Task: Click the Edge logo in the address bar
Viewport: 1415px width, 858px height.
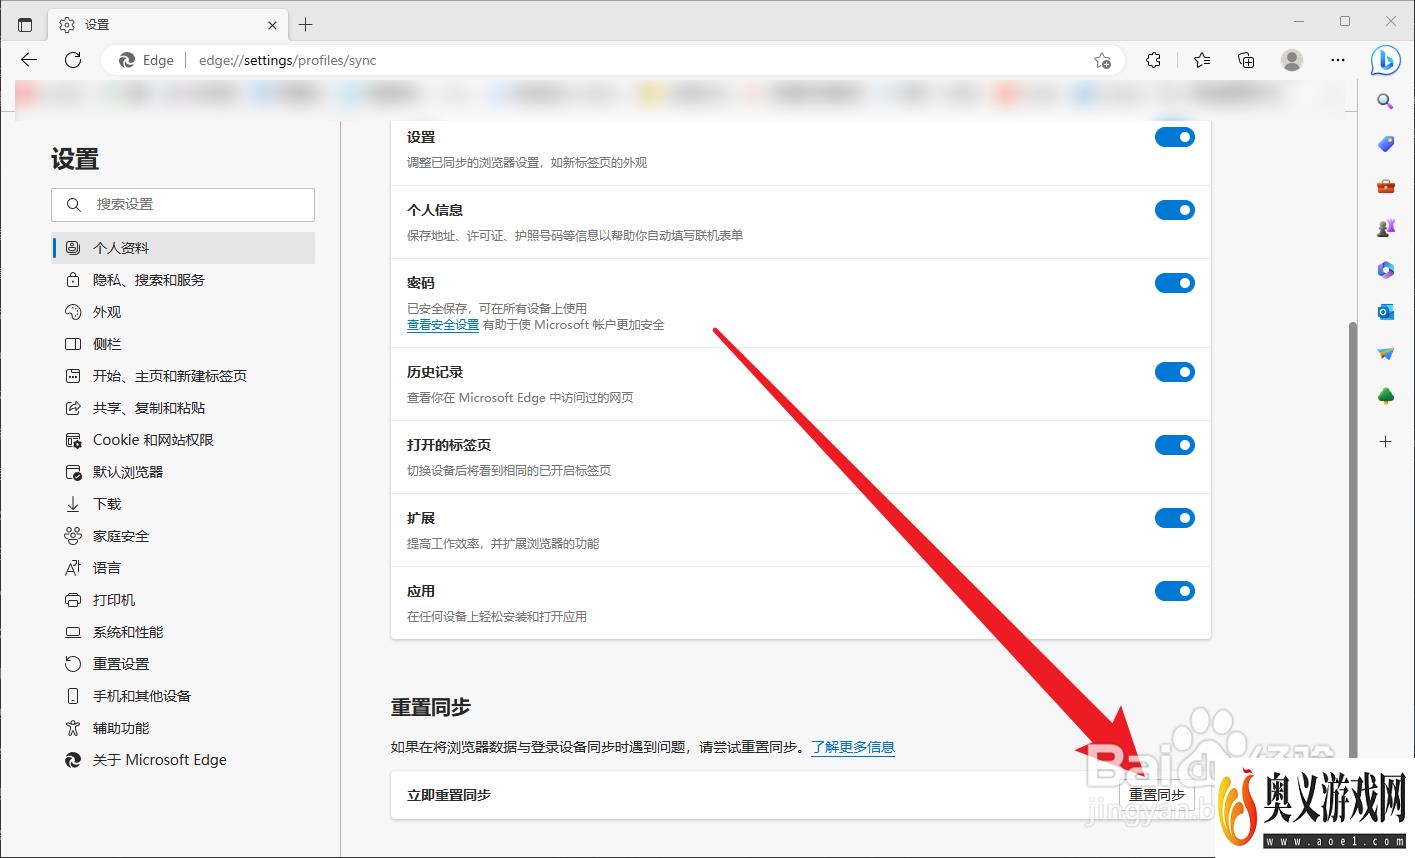Action: pyautogui.click(x=127, y=60)
